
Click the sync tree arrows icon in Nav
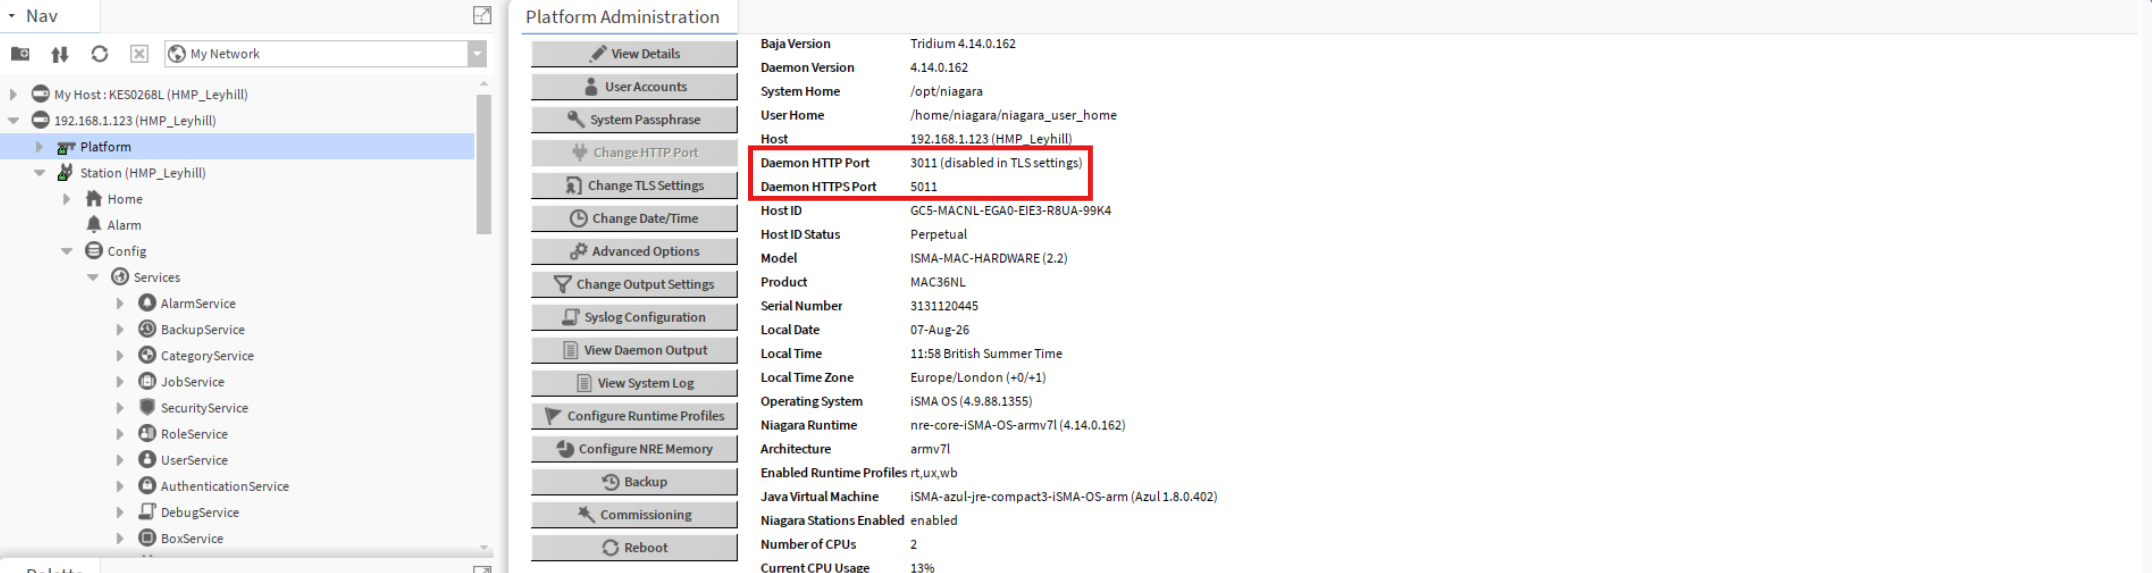[x=60, y=54]
